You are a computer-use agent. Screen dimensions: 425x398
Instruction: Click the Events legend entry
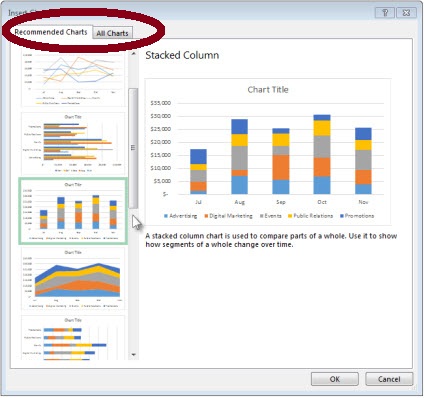click(x=271, y=216)
